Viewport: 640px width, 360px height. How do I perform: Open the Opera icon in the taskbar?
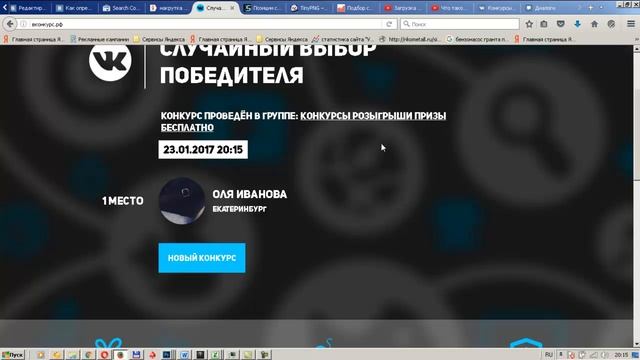tap(104, 355)
